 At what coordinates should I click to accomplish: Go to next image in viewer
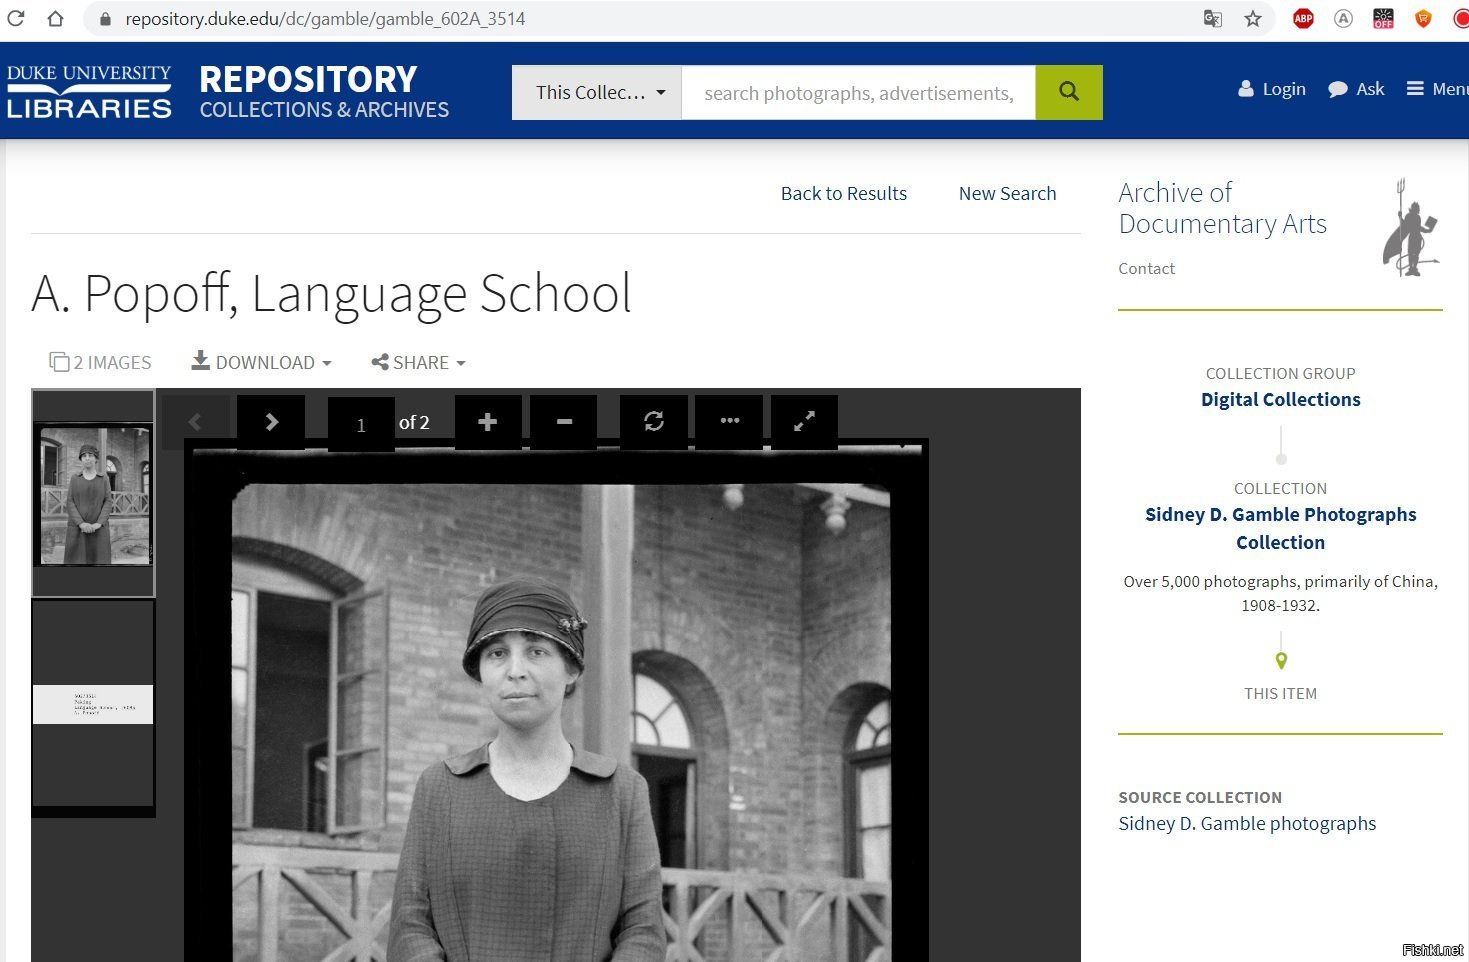(271, 422)
